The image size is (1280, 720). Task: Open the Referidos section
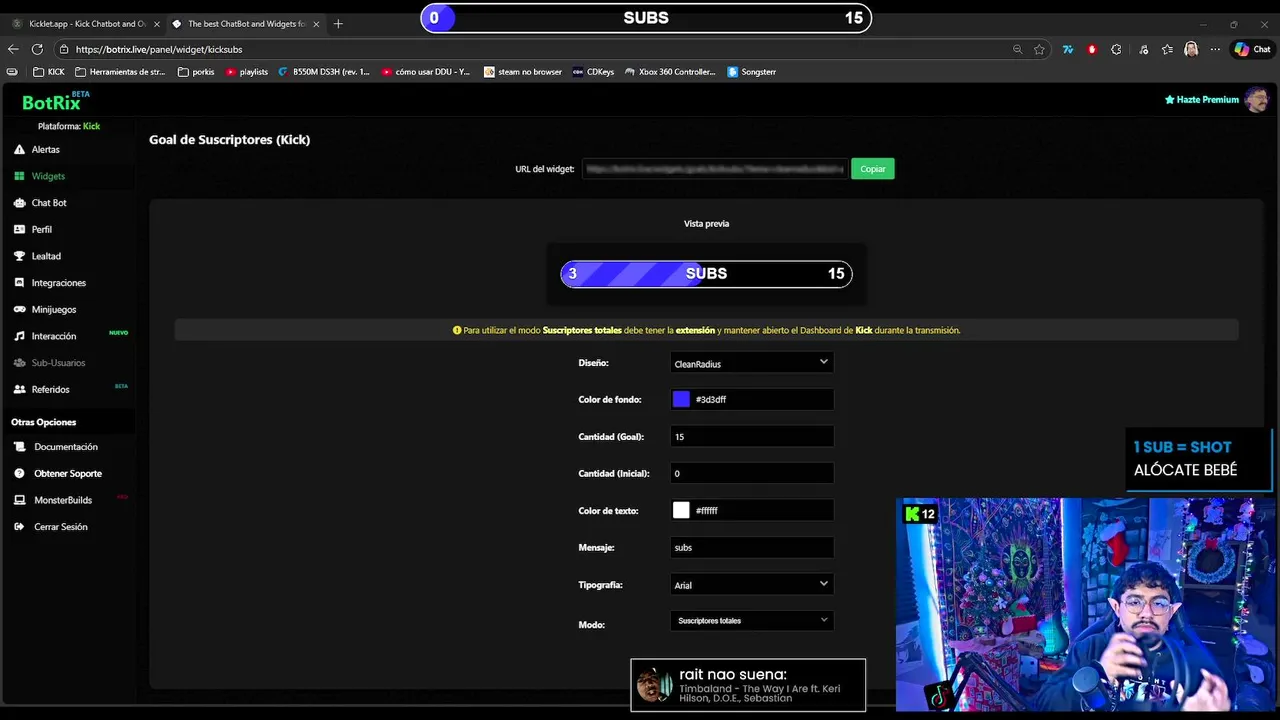pos(51,389)
